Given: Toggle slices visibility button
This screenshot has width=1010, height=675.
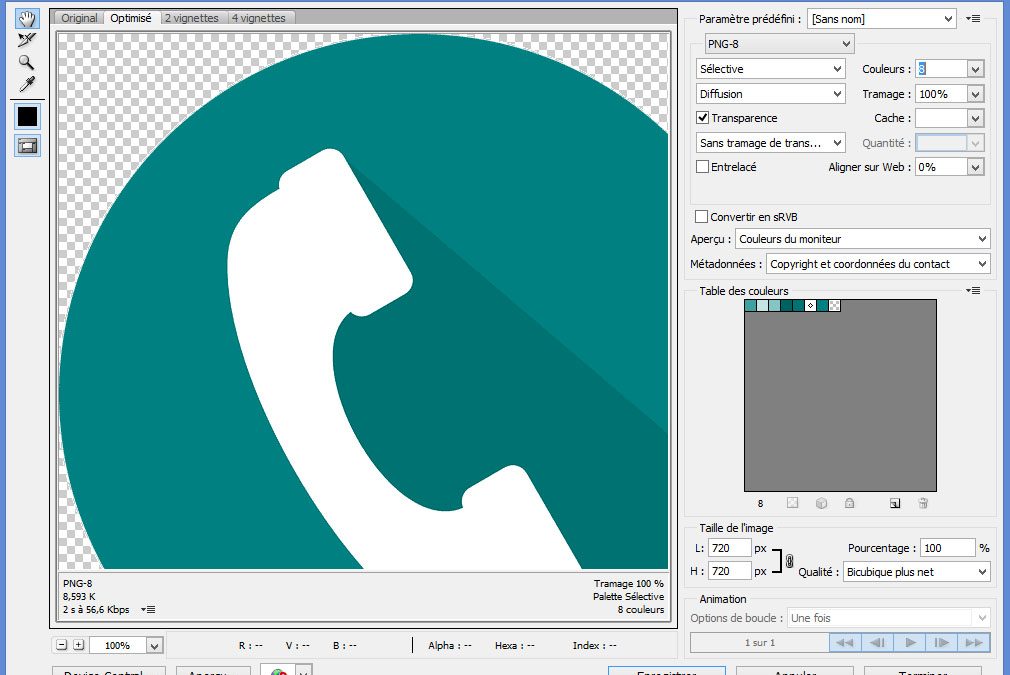Looking at the screenshot, I should point(27,146).
